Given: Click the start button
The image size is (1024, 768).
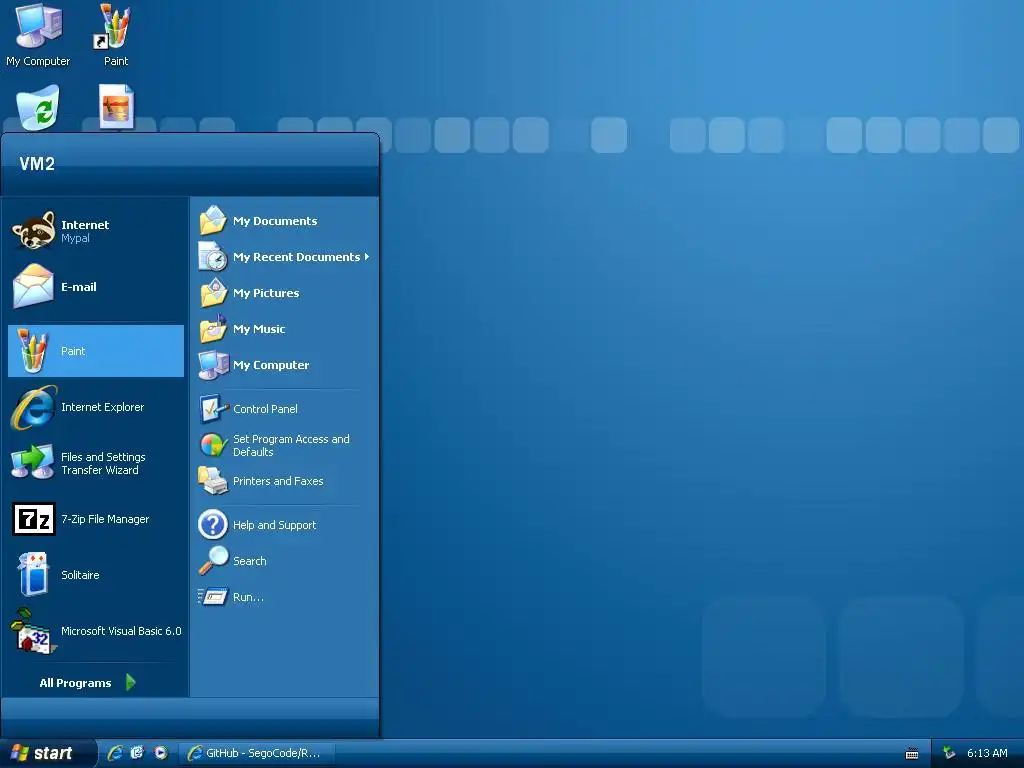Looking at the screenshot, I should click(x=47, y=753).
